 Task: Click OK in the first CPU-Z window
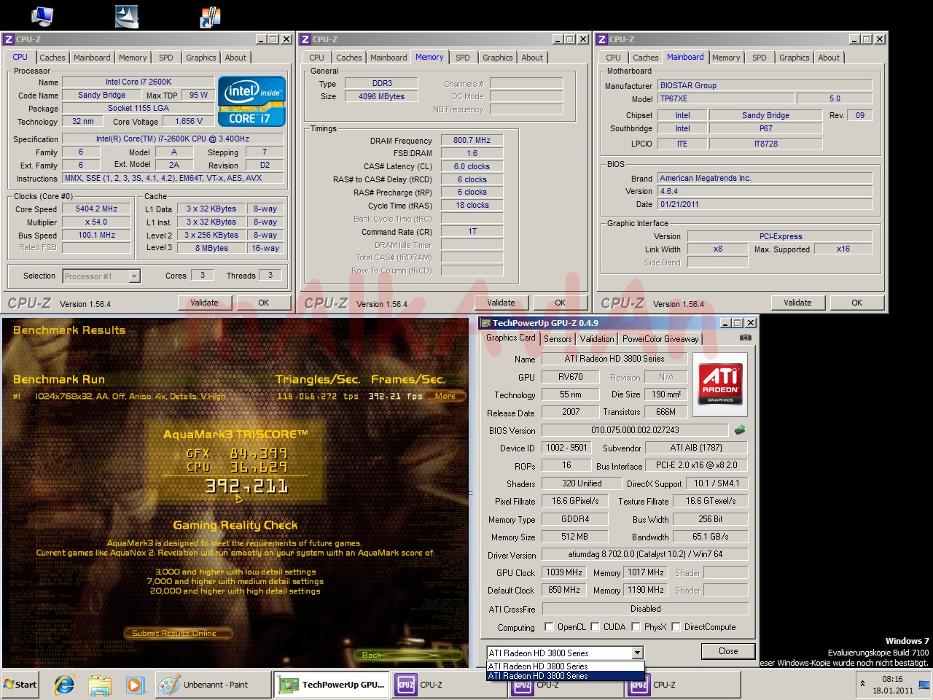pyautogui.click(x=264, y=303)
